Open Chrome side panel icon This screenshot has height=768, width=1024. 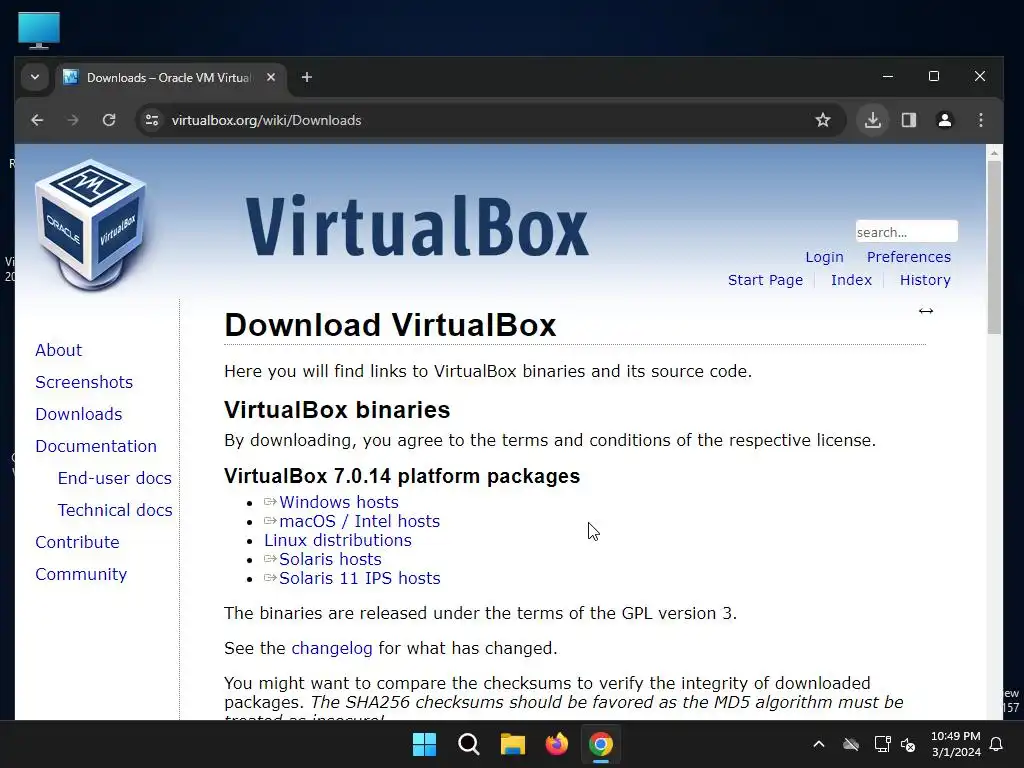click(x=909, y=120)
